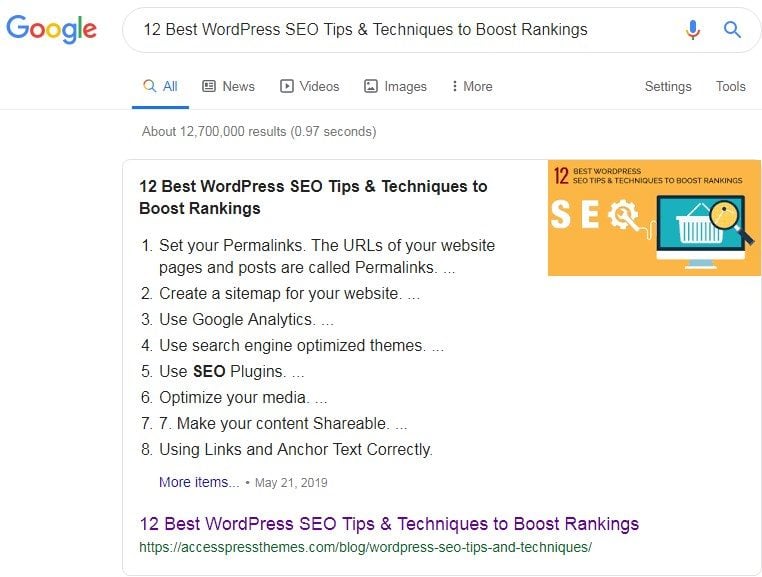Click the Google logo
The image size is (762, 577).
(x=51, y=29)
